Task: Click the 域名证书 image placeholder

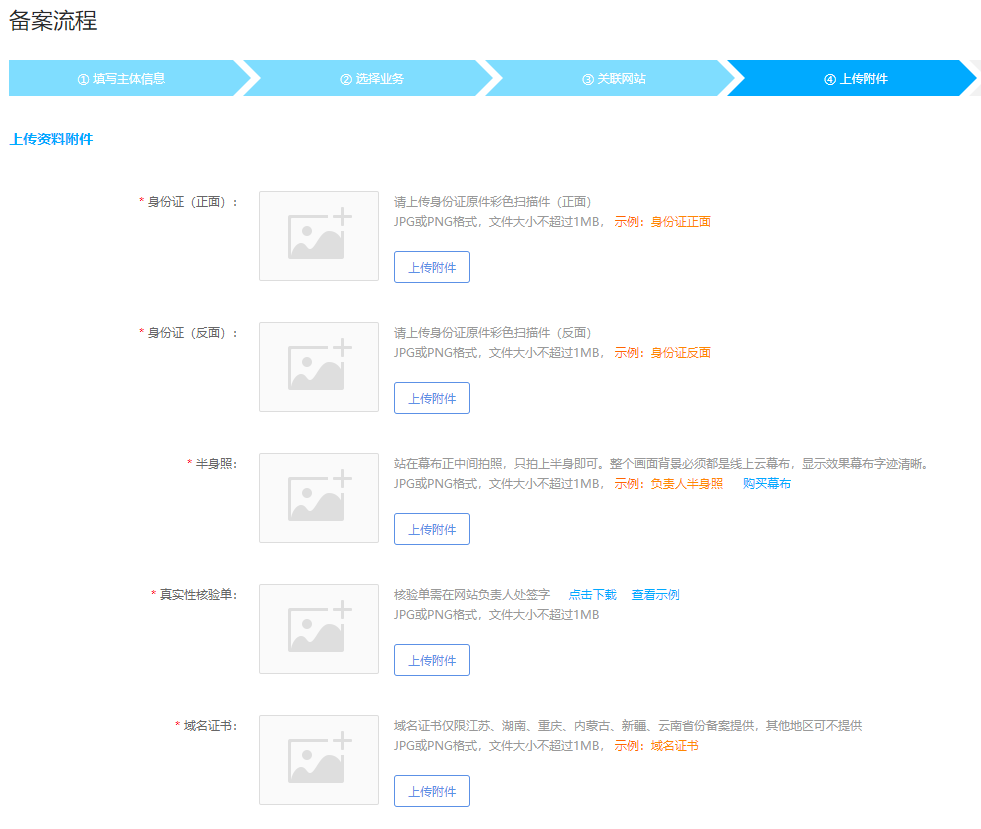Action: [318, 760]
